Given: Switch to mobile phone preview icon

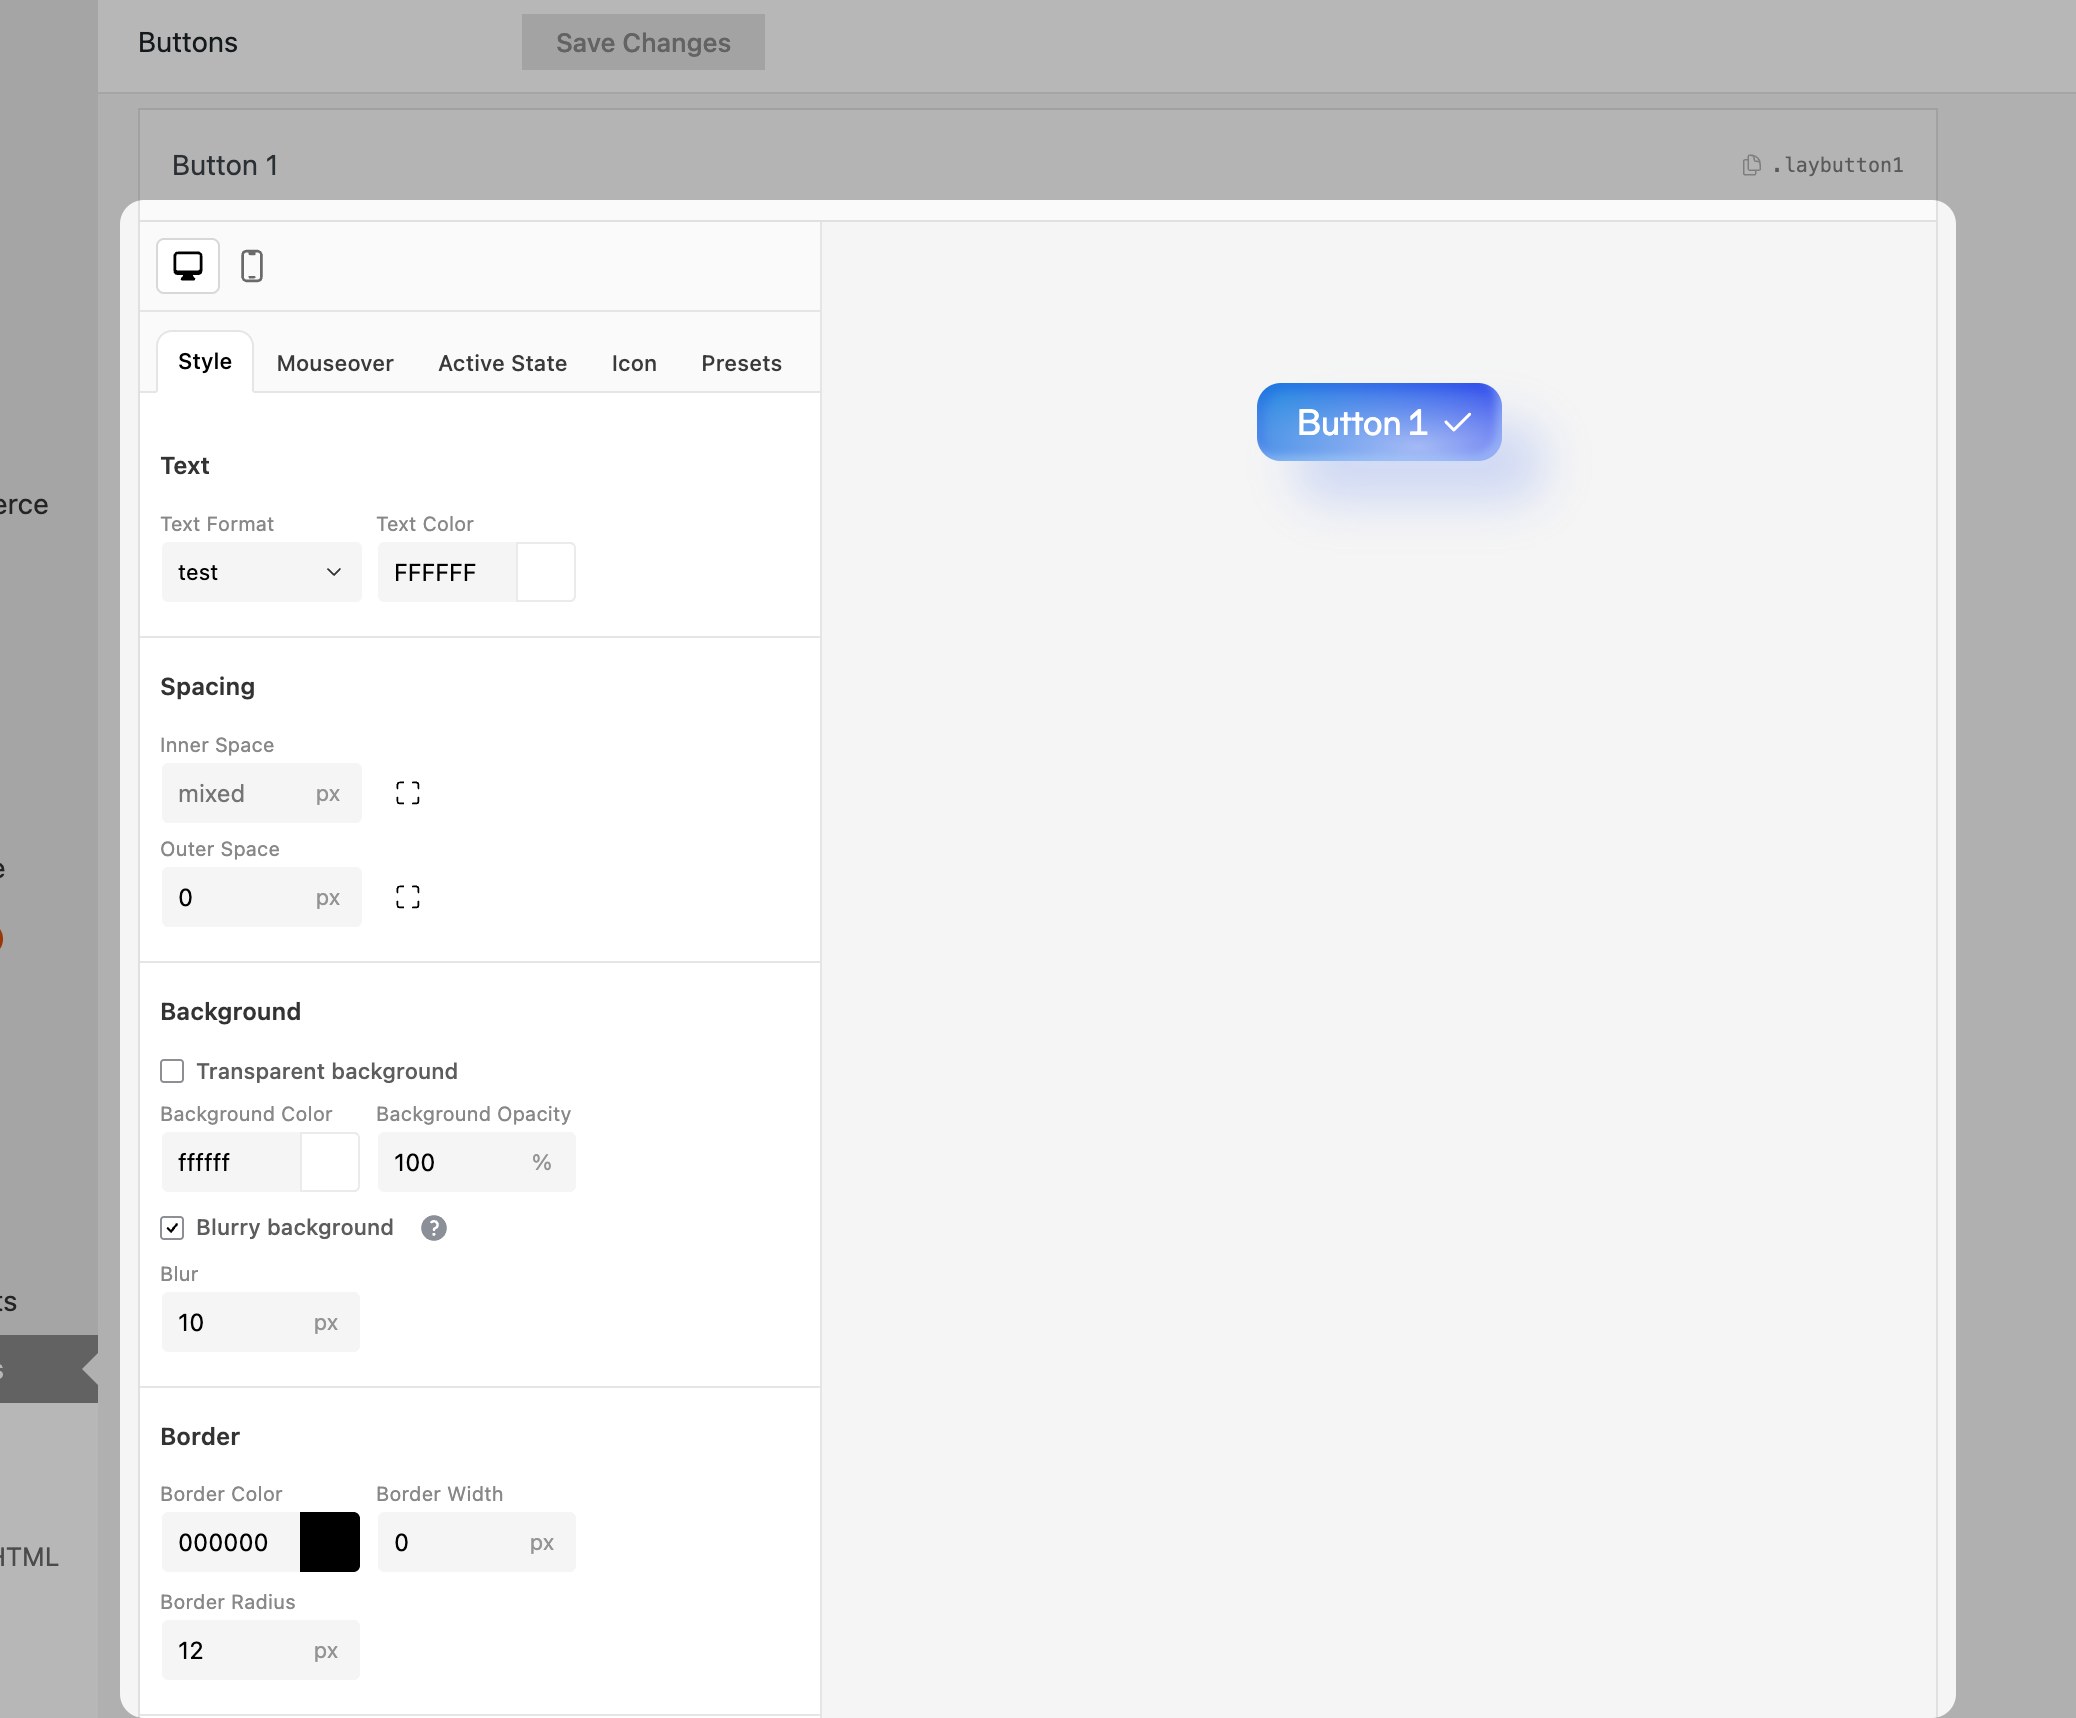Looking at the screenshot, I should (252, 266).
